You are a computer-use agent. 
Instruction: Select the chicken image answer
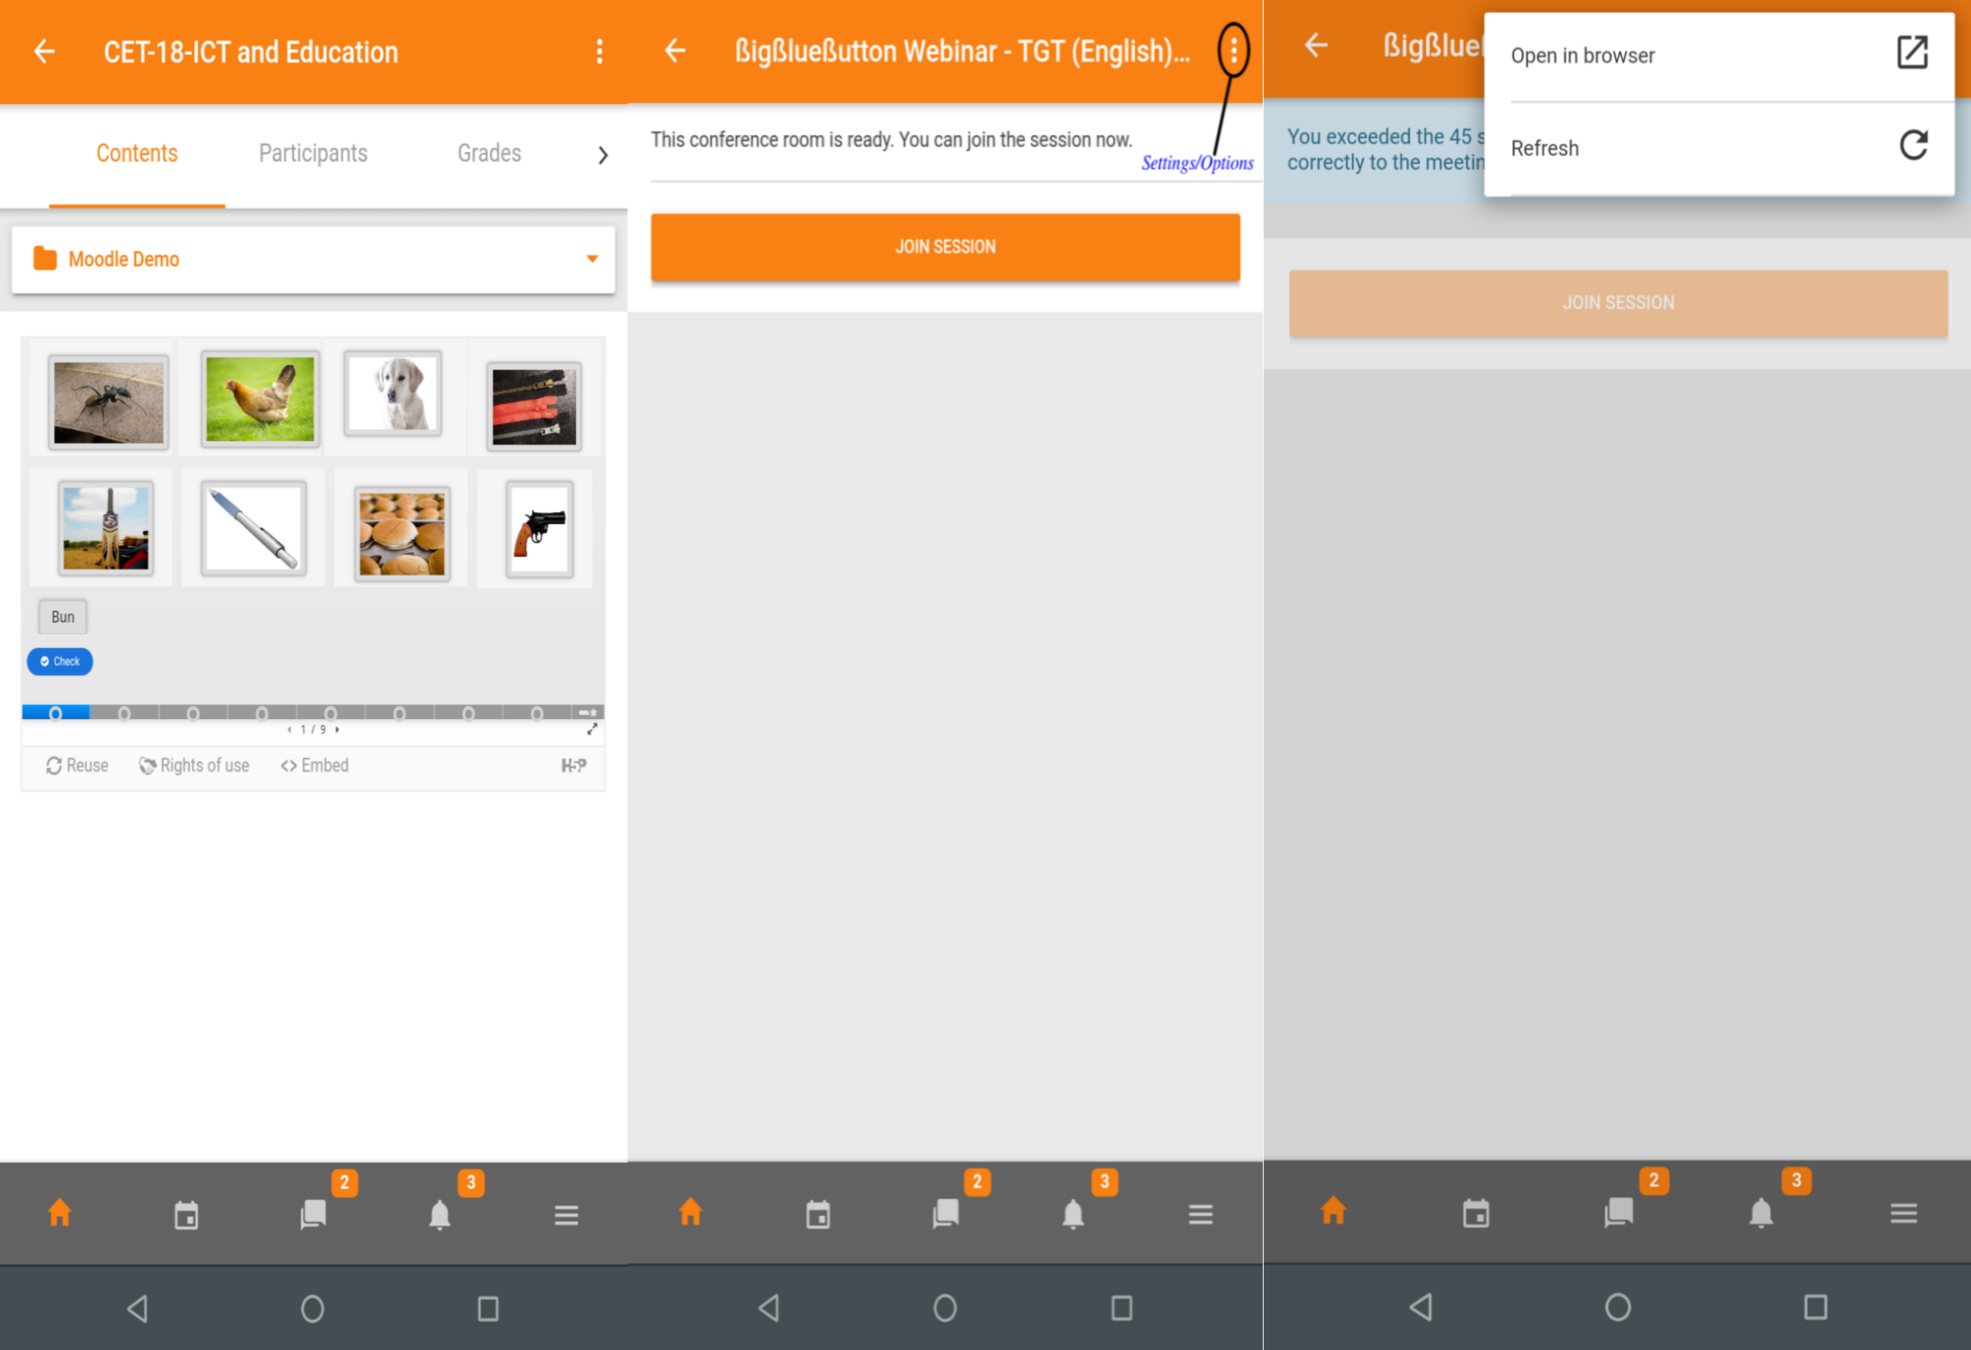pos(258,396)
